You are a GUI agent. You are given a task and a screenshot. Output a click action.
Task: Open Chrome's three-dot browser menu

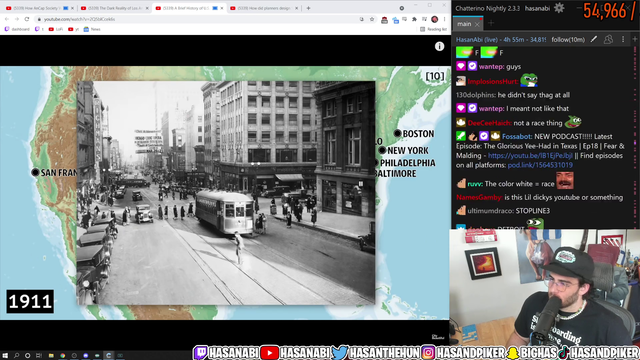(444, 19)
